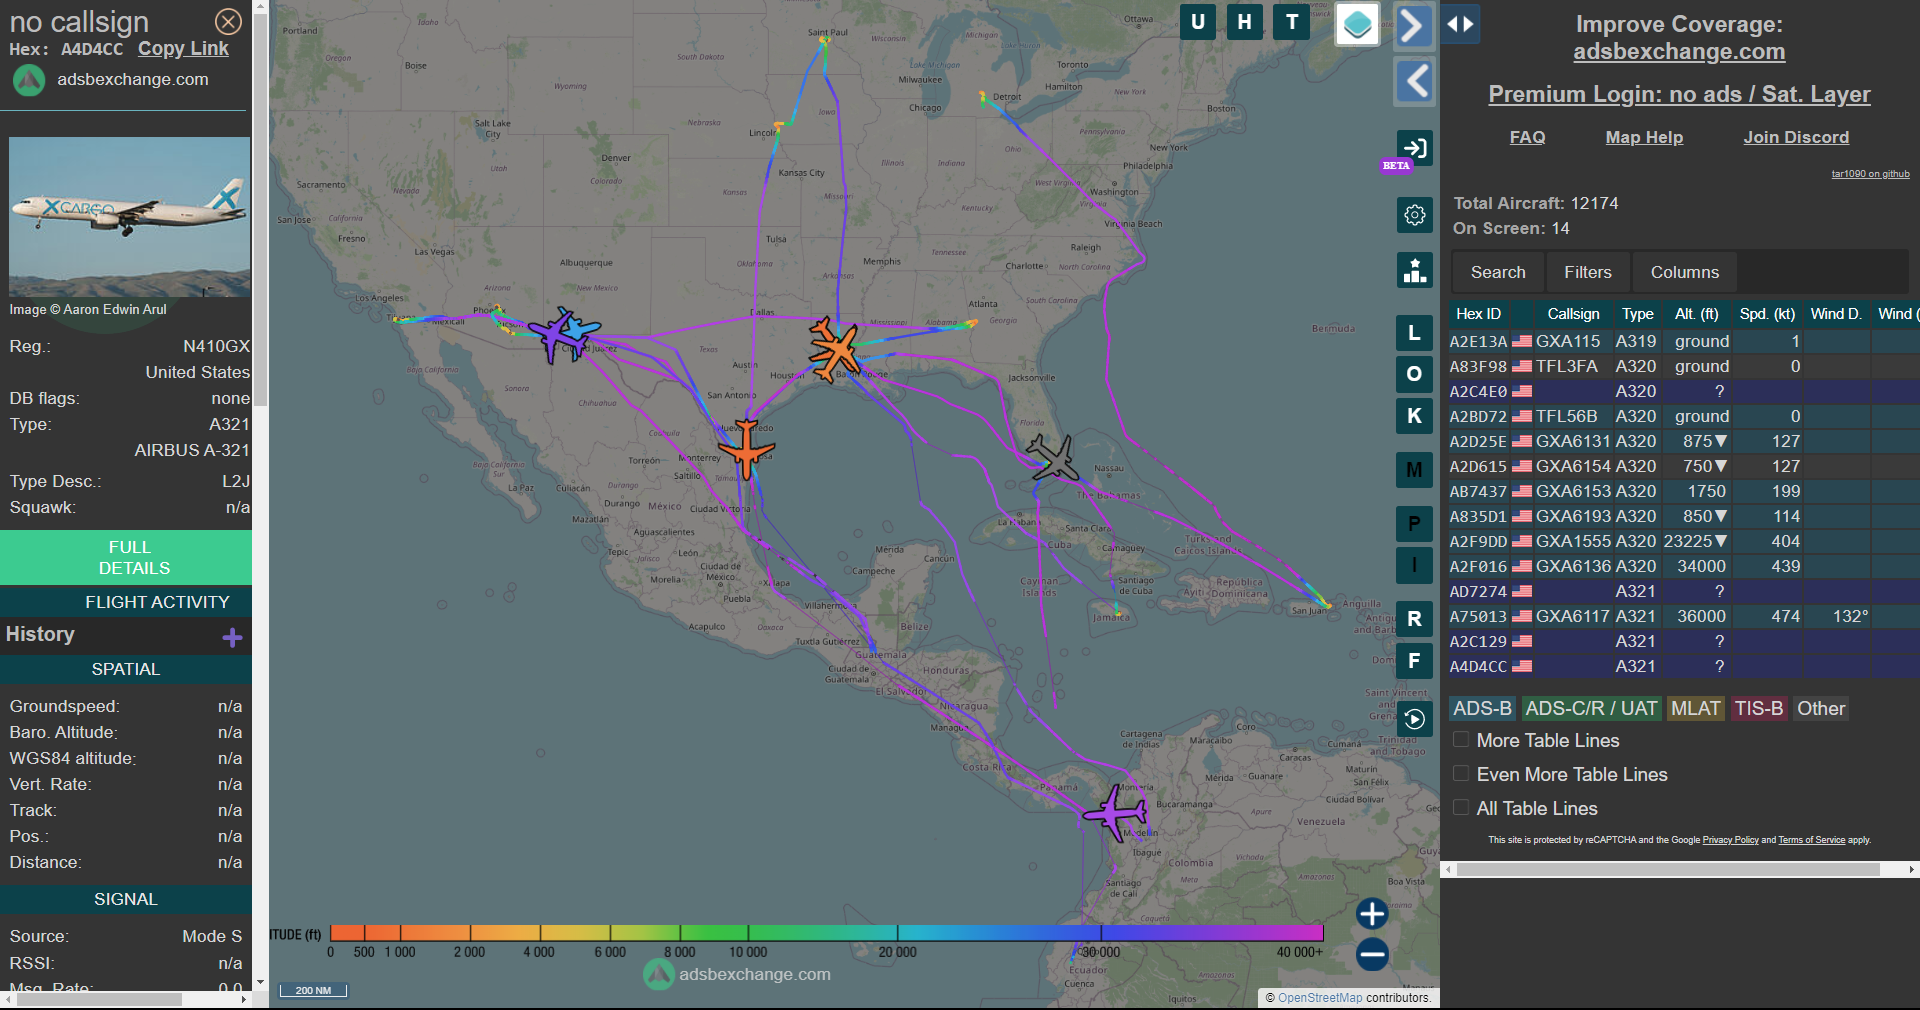Viewport: 1920px width, 1010px height.
Task: View the XCargo aircraft photo
Action: [x=130, y=217]
